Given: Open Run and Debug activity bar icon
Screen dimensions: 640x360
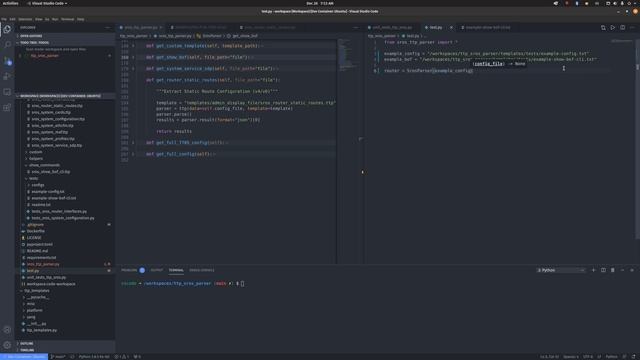Looking at the screenshot, I should [x=7, y=76].
